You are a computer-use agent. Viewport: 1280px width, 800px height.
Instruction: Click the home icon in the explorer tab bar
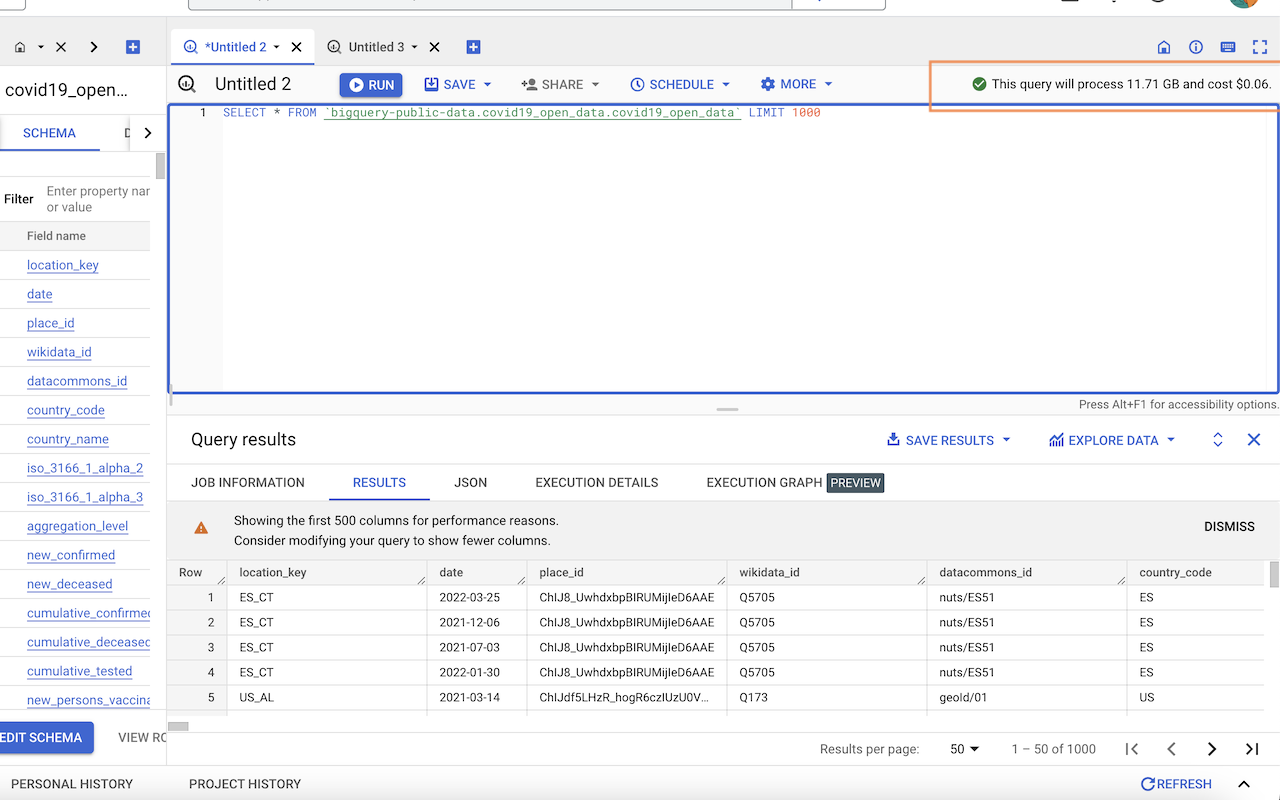pos(20,47)
